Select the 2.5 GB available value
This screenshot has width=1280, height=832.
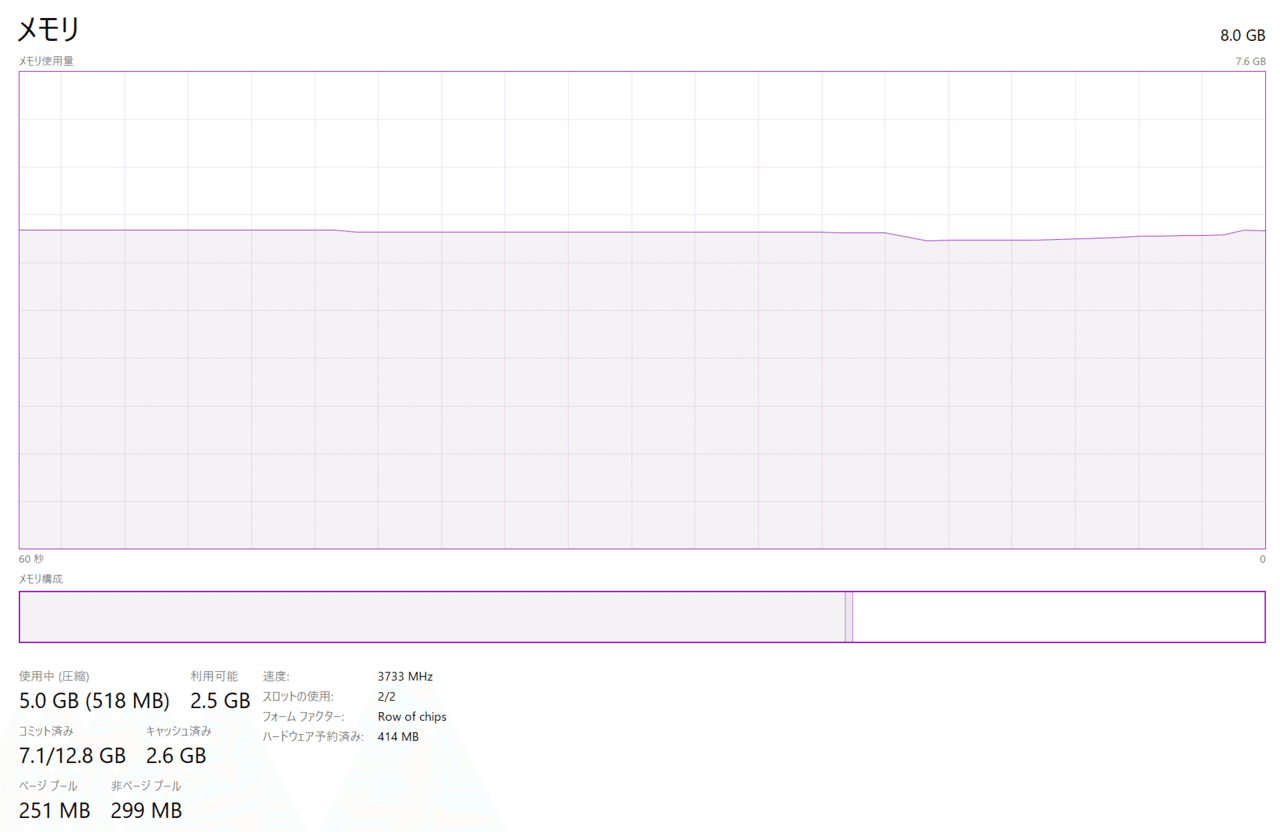(x=220, y=700)
